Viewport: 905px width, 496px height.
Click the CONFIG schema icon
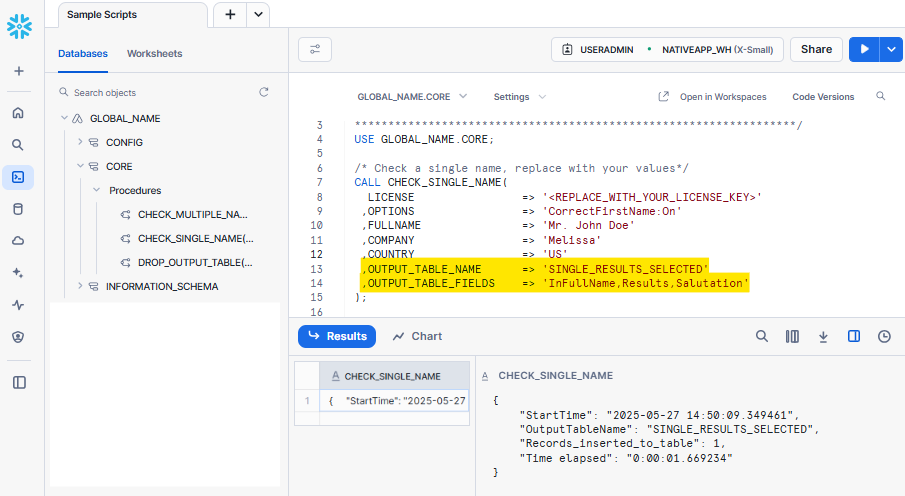tap(93, 143)
